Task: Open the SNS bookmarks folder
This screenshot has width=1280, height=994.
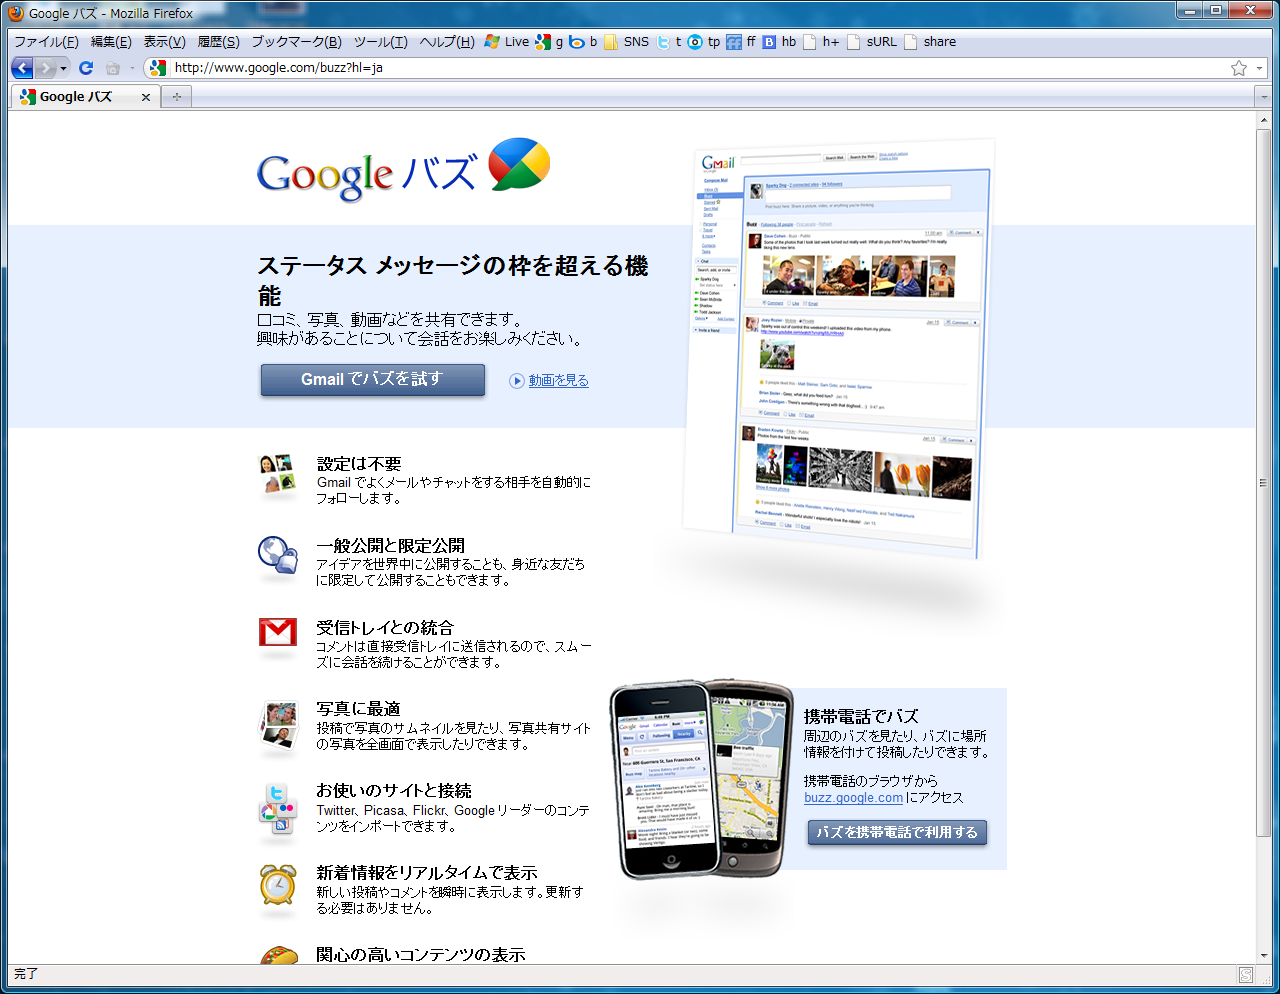Action: pyautogui.click(x=626, y=42)
